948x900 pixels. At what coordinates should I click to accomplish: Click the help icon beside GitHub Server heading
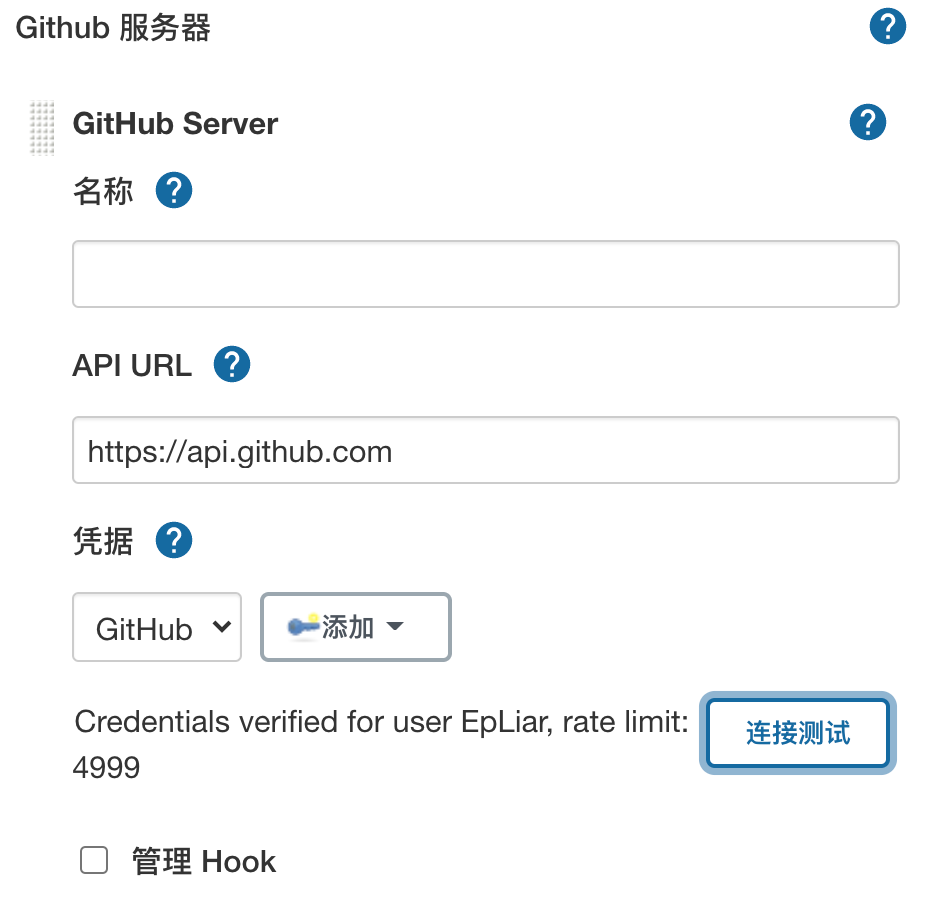(x=867, y=123)
